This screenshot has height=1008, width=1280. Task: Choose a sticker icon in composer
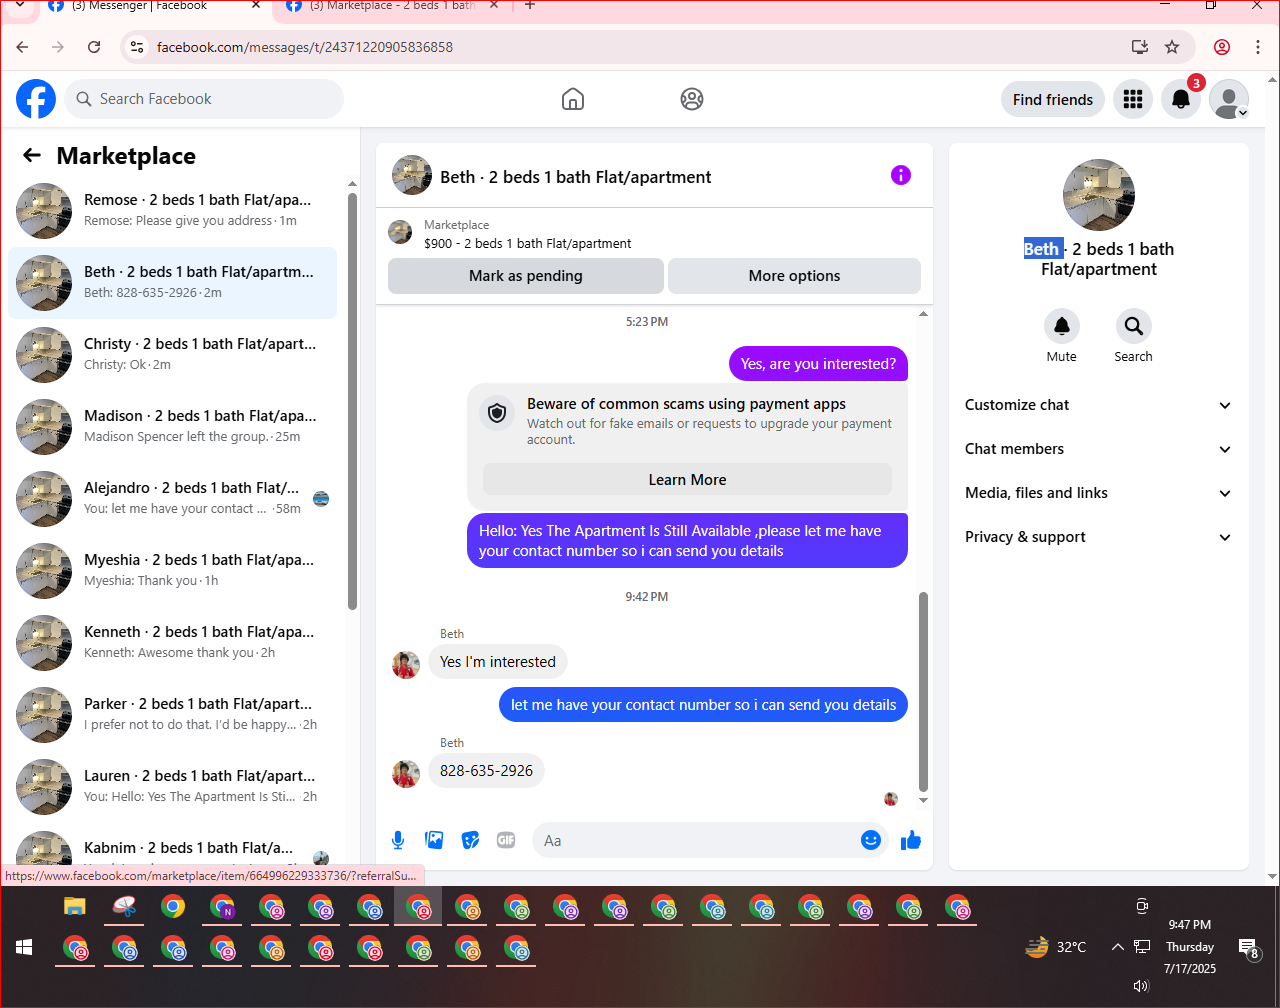tap(470, 840)
